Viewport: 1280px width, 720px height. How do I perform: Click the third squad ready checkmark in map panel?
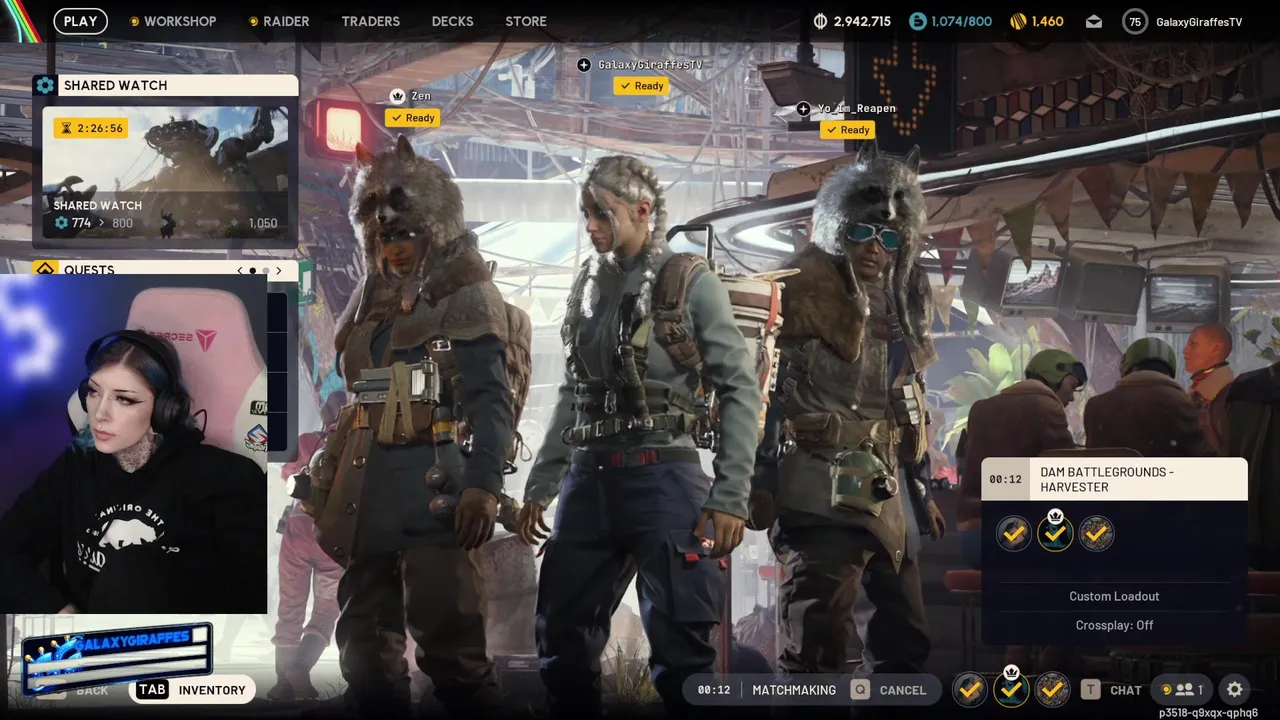point(1096,533)
